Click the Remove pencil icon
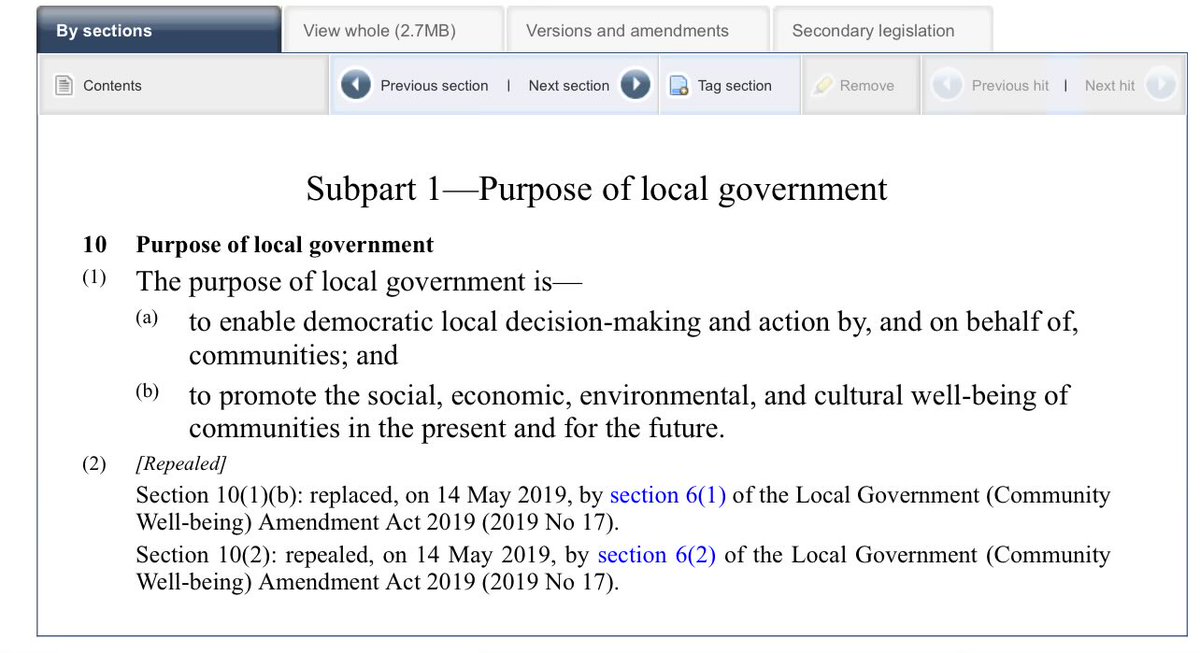The image size is (1200, 653). [x=823, y=86]
